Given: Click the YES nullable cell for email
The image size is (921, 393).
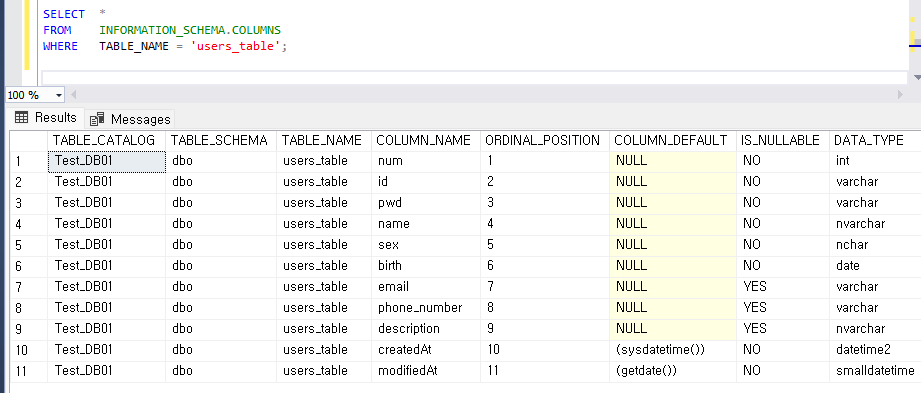Looking at the screenshot, I should [782, 288].
